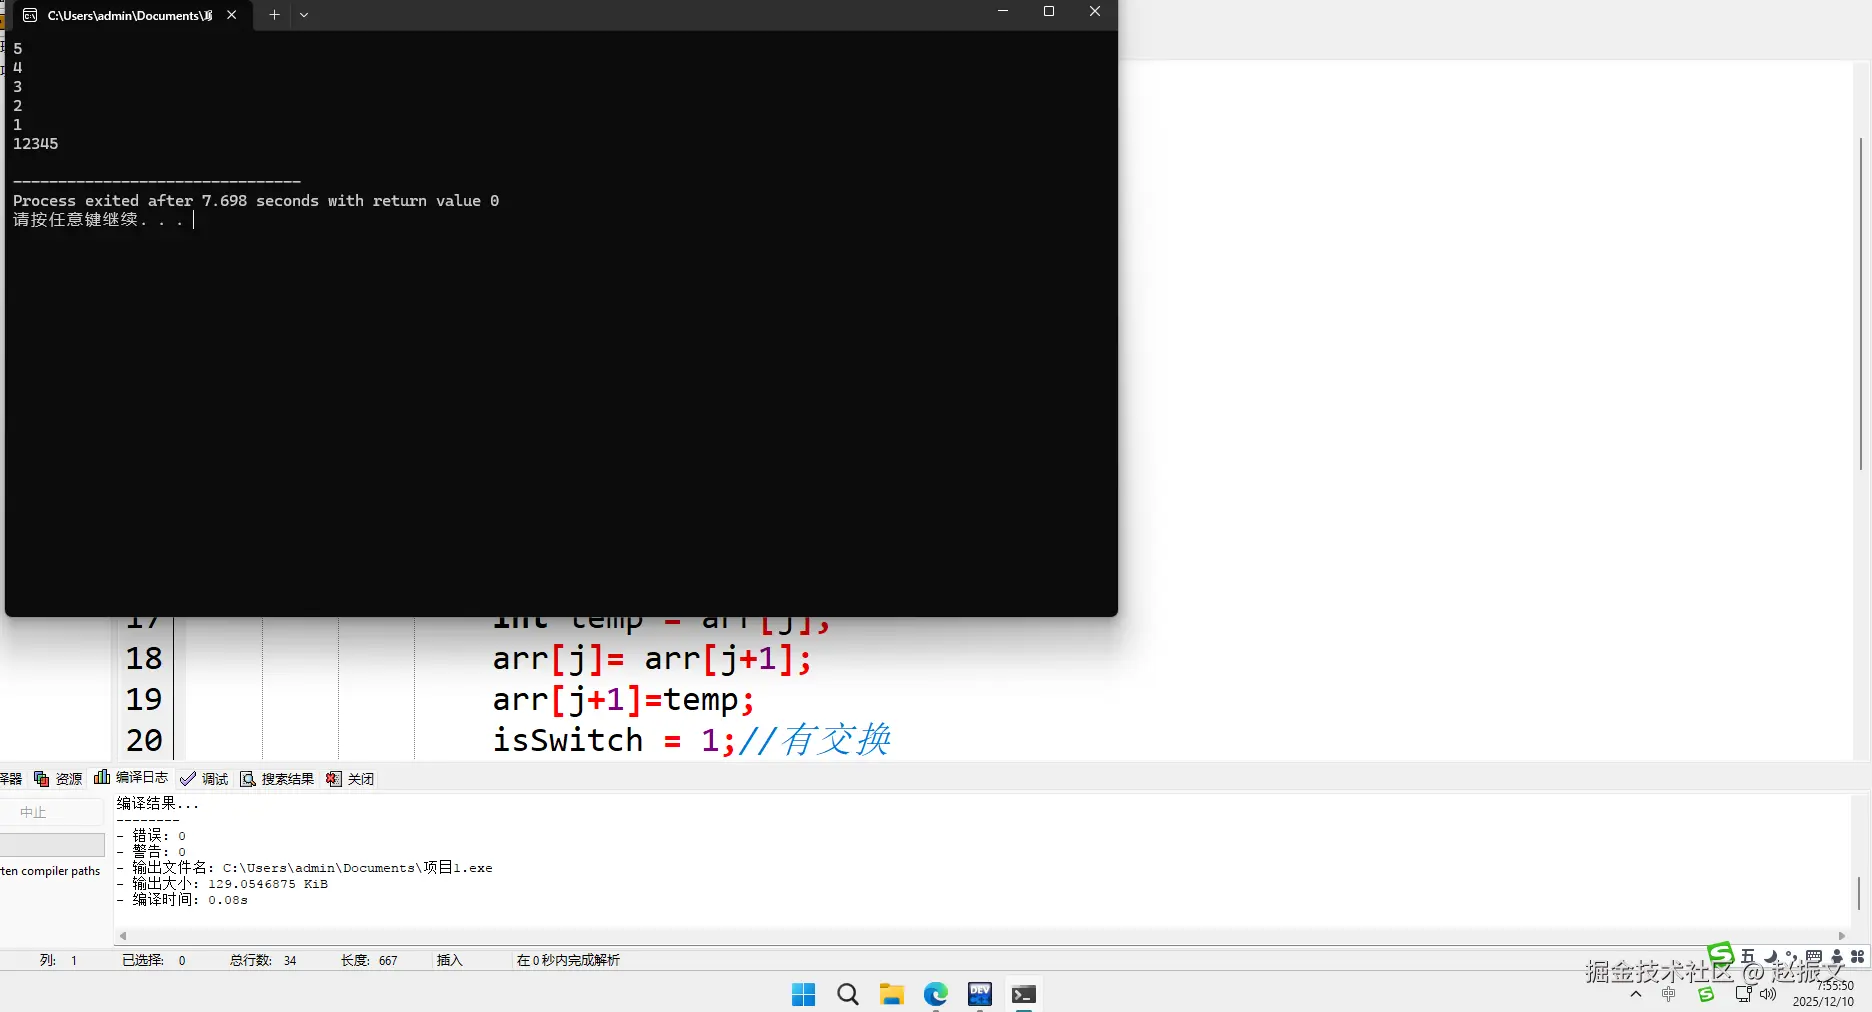
Task: Switch to the 资源 tab
Action: [58, 779]
